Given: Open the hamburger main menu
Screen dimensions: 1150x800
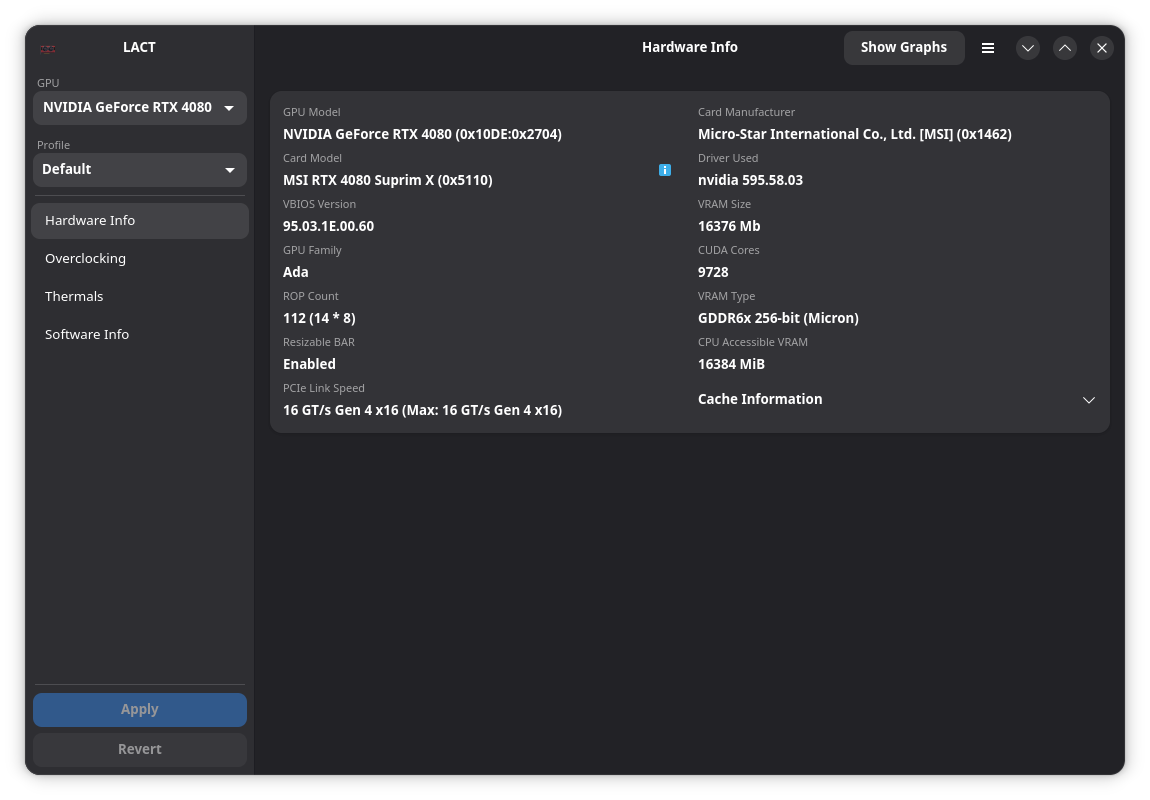Looking at the screenshot, I should click(x=988, y=48).
